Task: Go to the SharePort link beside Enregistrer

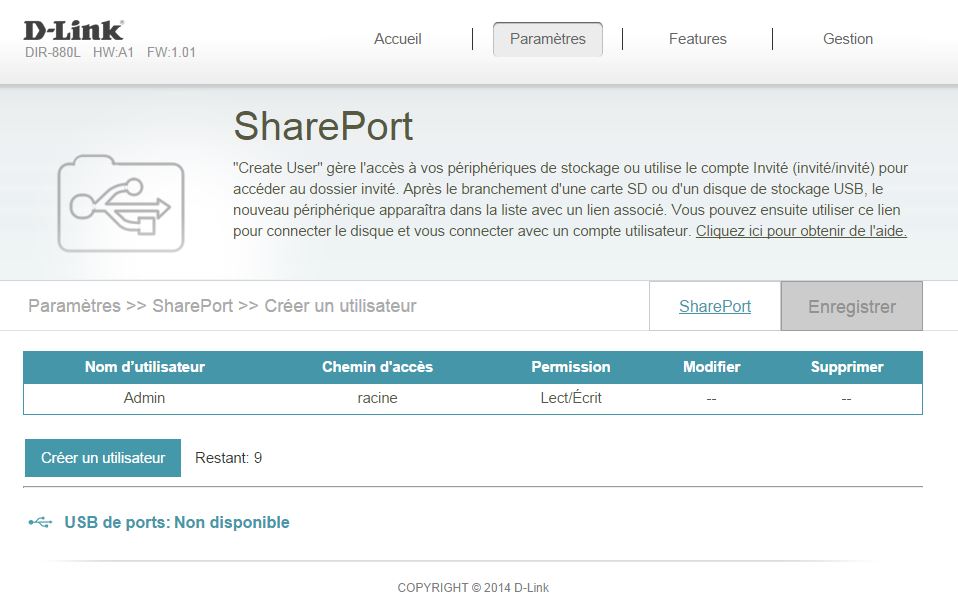Action: 714,307
